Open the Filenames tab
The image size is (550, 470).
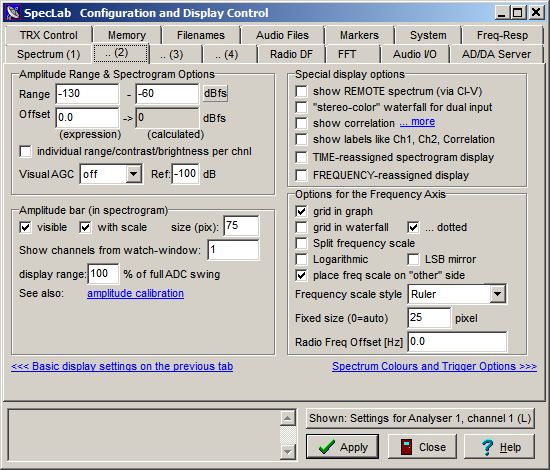[201, 35]
